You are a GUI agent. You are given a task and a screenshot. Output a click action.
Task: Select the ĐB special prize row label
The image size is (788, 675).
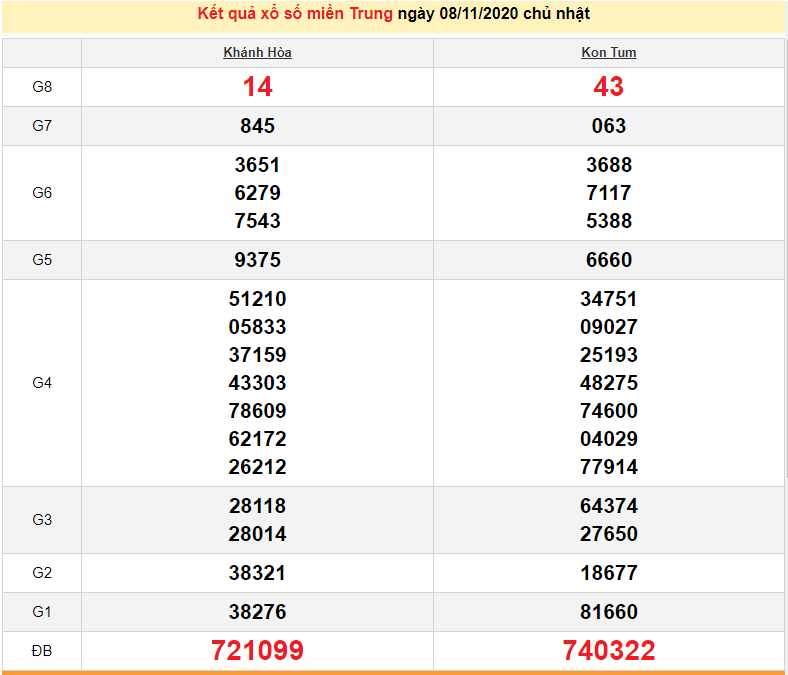(x=42, y=651)
